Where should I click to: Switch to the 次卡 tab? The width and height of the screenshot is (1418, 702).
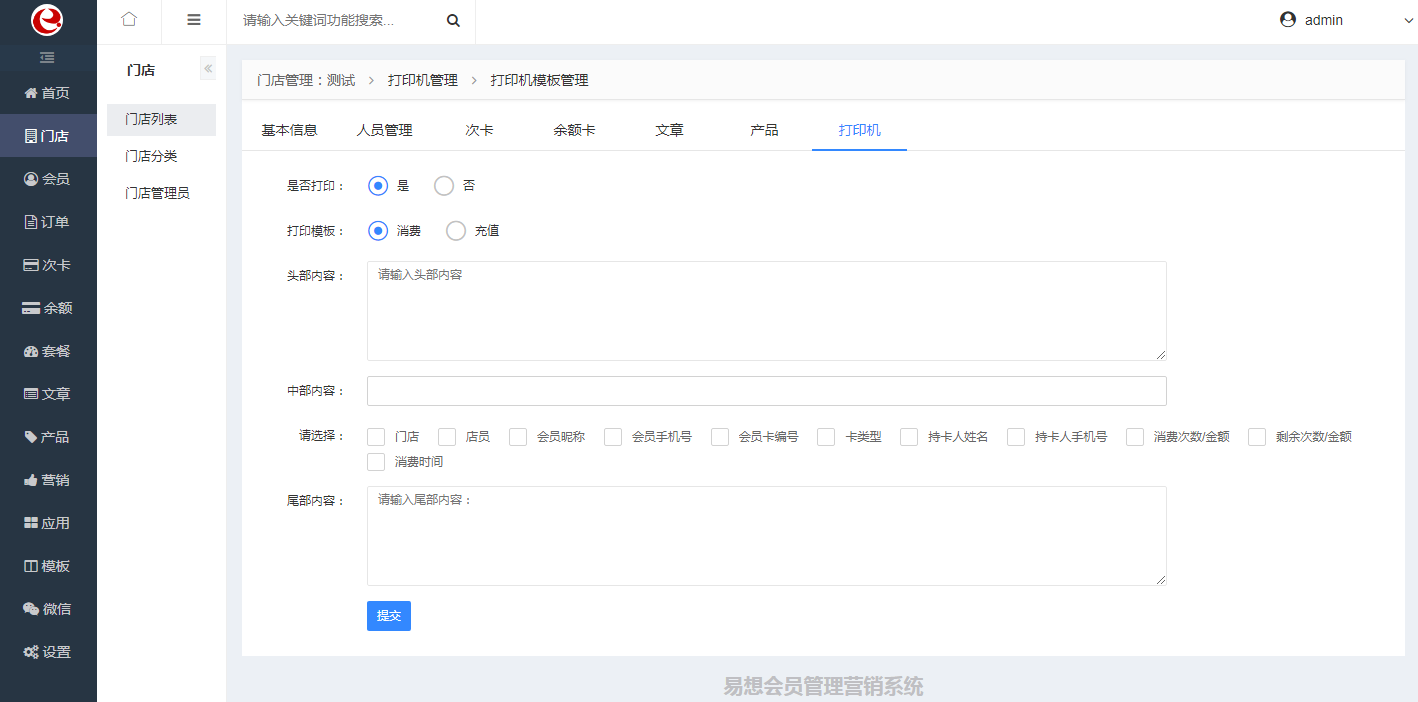pyautogui.click(x=479, y=130)
